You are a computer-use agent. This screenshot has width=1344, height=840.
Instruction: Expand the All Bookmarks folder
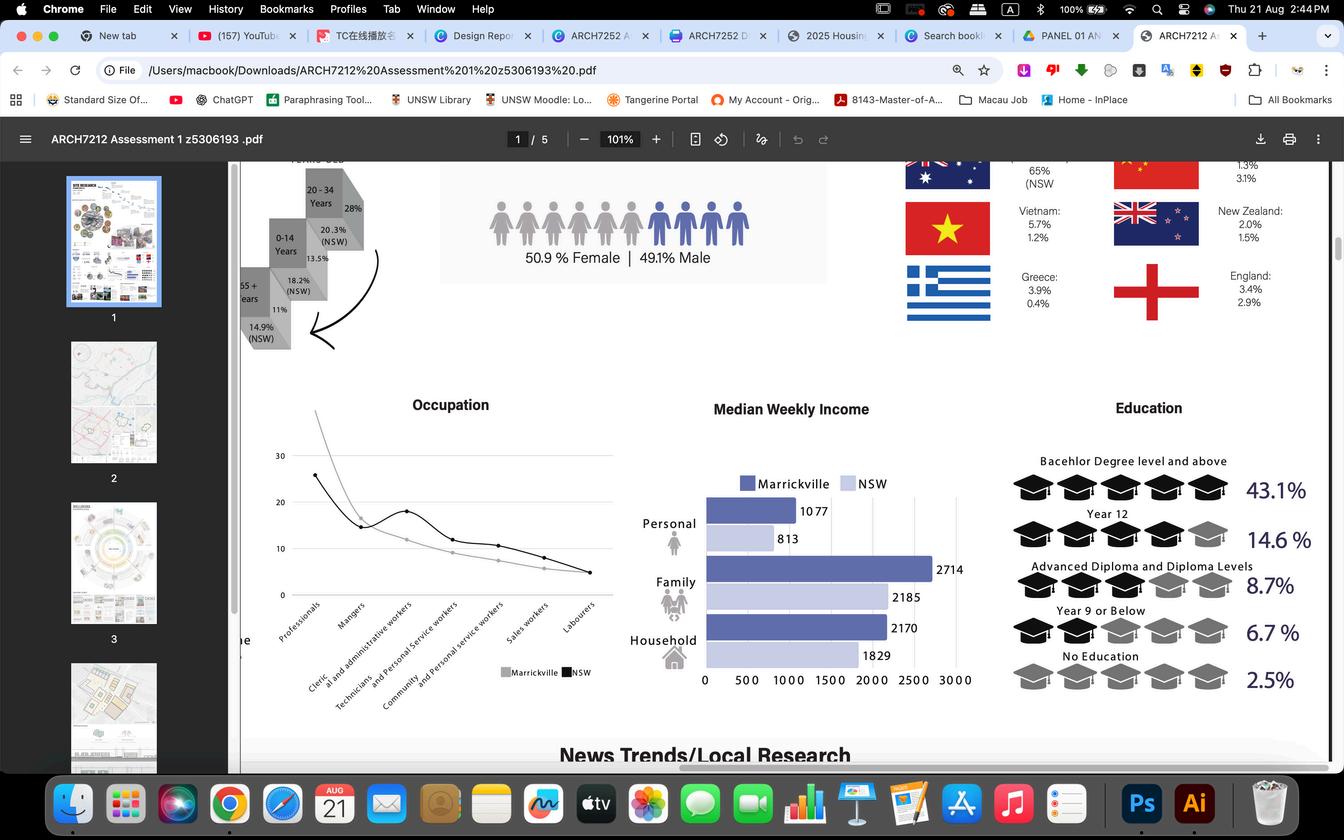click(1290, 100)
